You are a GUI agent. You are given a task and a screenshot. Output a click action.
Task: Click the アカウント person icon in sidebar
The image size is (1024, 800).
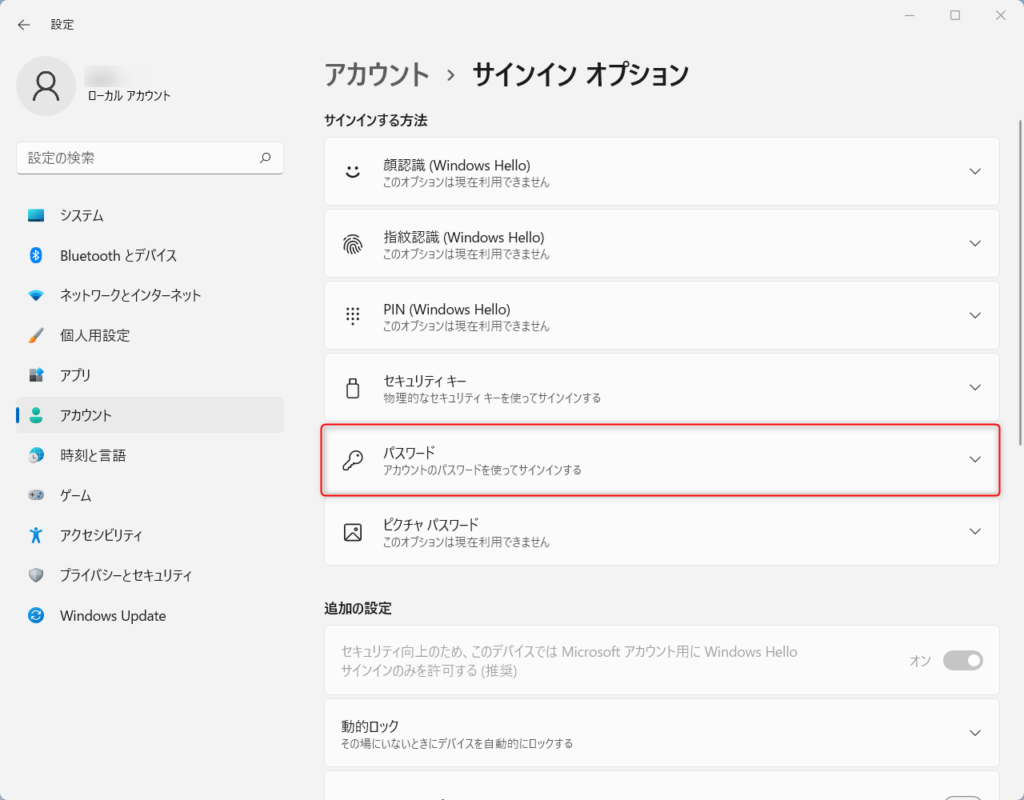[x=36, y=415]
